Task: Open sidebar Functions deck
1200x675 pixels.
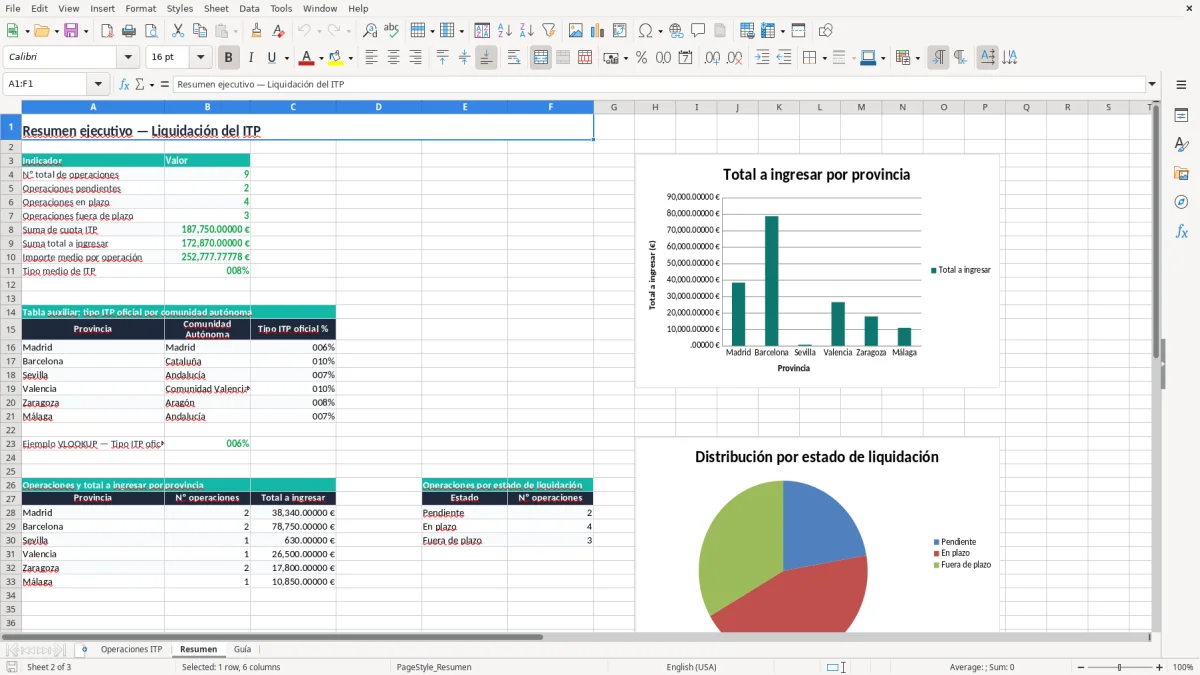Action: click(1181, 231)
